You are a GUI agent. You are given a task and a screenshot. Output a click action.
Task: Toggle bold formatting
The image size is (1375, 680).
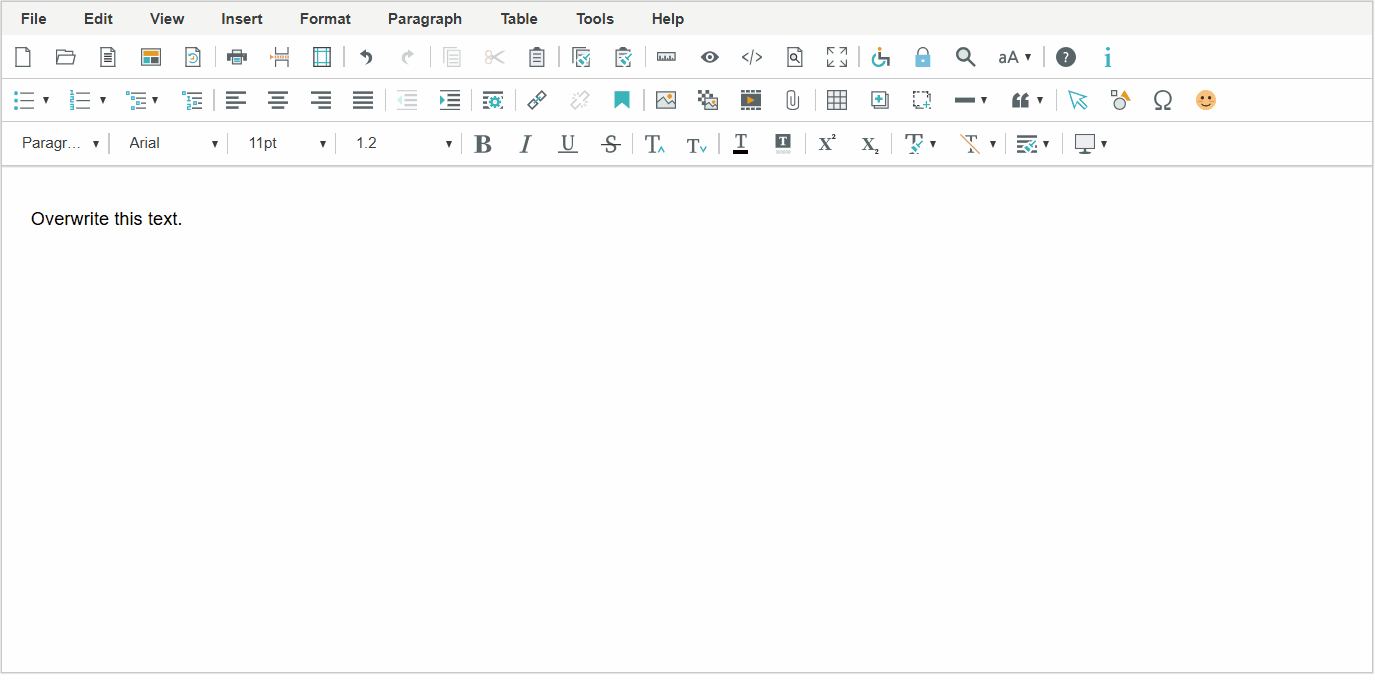point(483,144)
